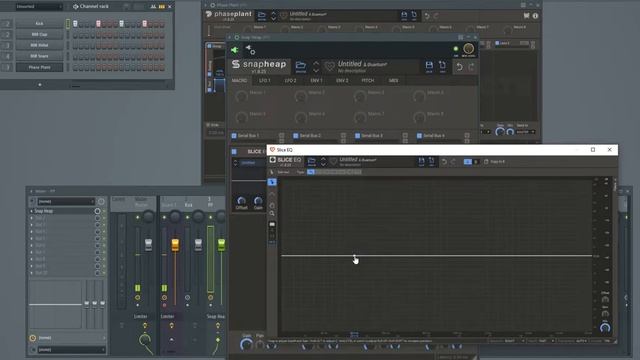Click Phase Plant save preset icon

click(404, 16)
